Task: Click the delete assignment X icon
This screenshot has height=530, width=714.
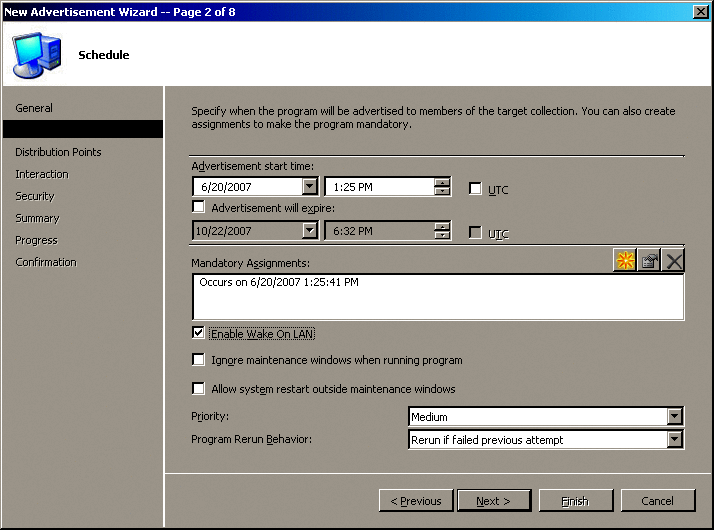Action: pyautogui.click(x=673, y=260)
